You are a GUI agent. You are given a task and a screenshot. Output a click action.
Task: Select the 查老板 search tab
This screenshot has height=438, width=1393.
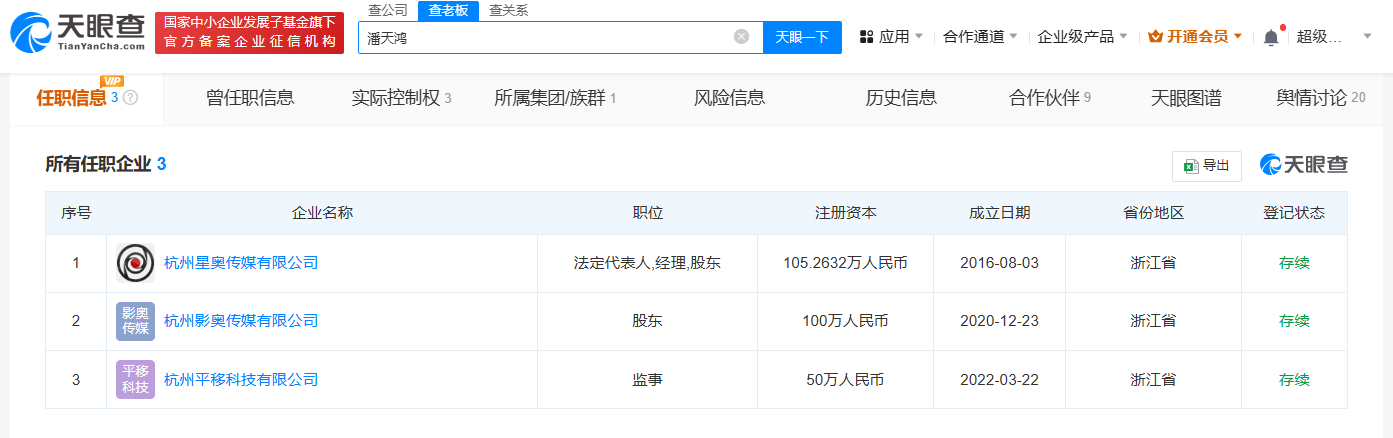[448, 10]
